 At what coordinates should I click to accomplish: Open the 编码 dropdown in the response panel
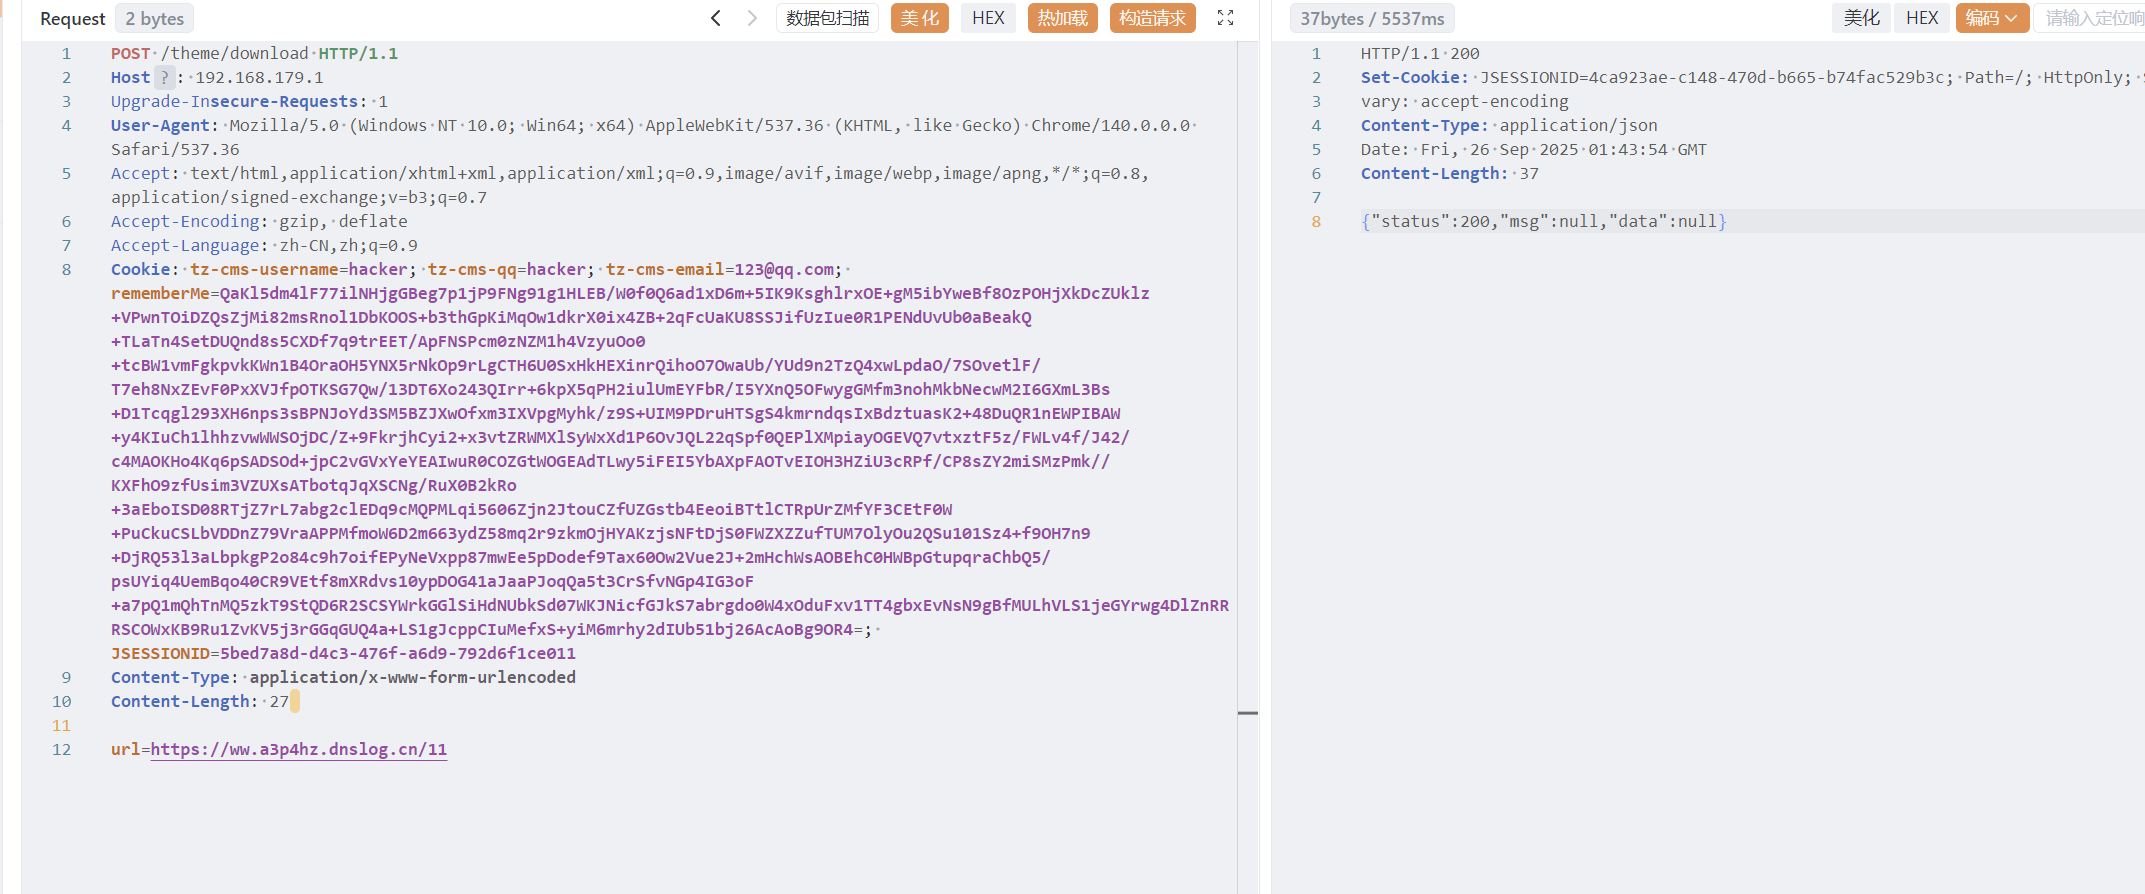point(1991,18)
